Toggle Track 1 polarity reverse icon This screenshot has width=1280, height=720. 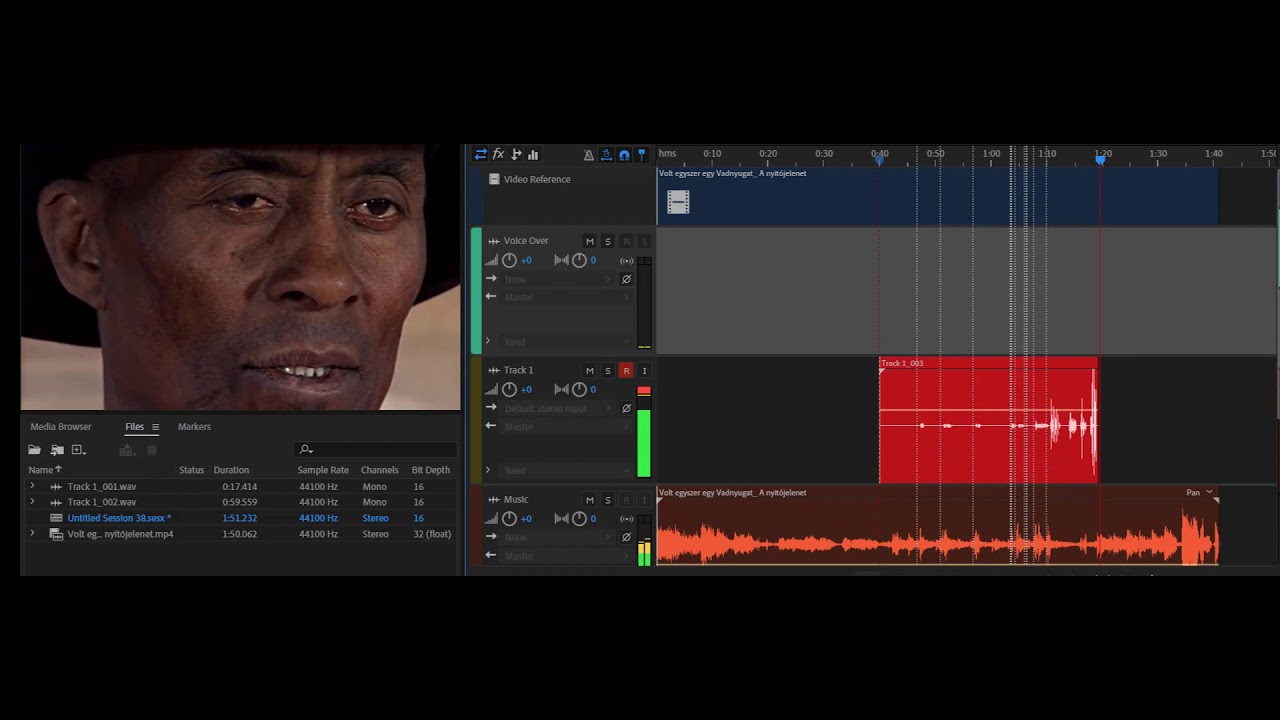point(626,408)
